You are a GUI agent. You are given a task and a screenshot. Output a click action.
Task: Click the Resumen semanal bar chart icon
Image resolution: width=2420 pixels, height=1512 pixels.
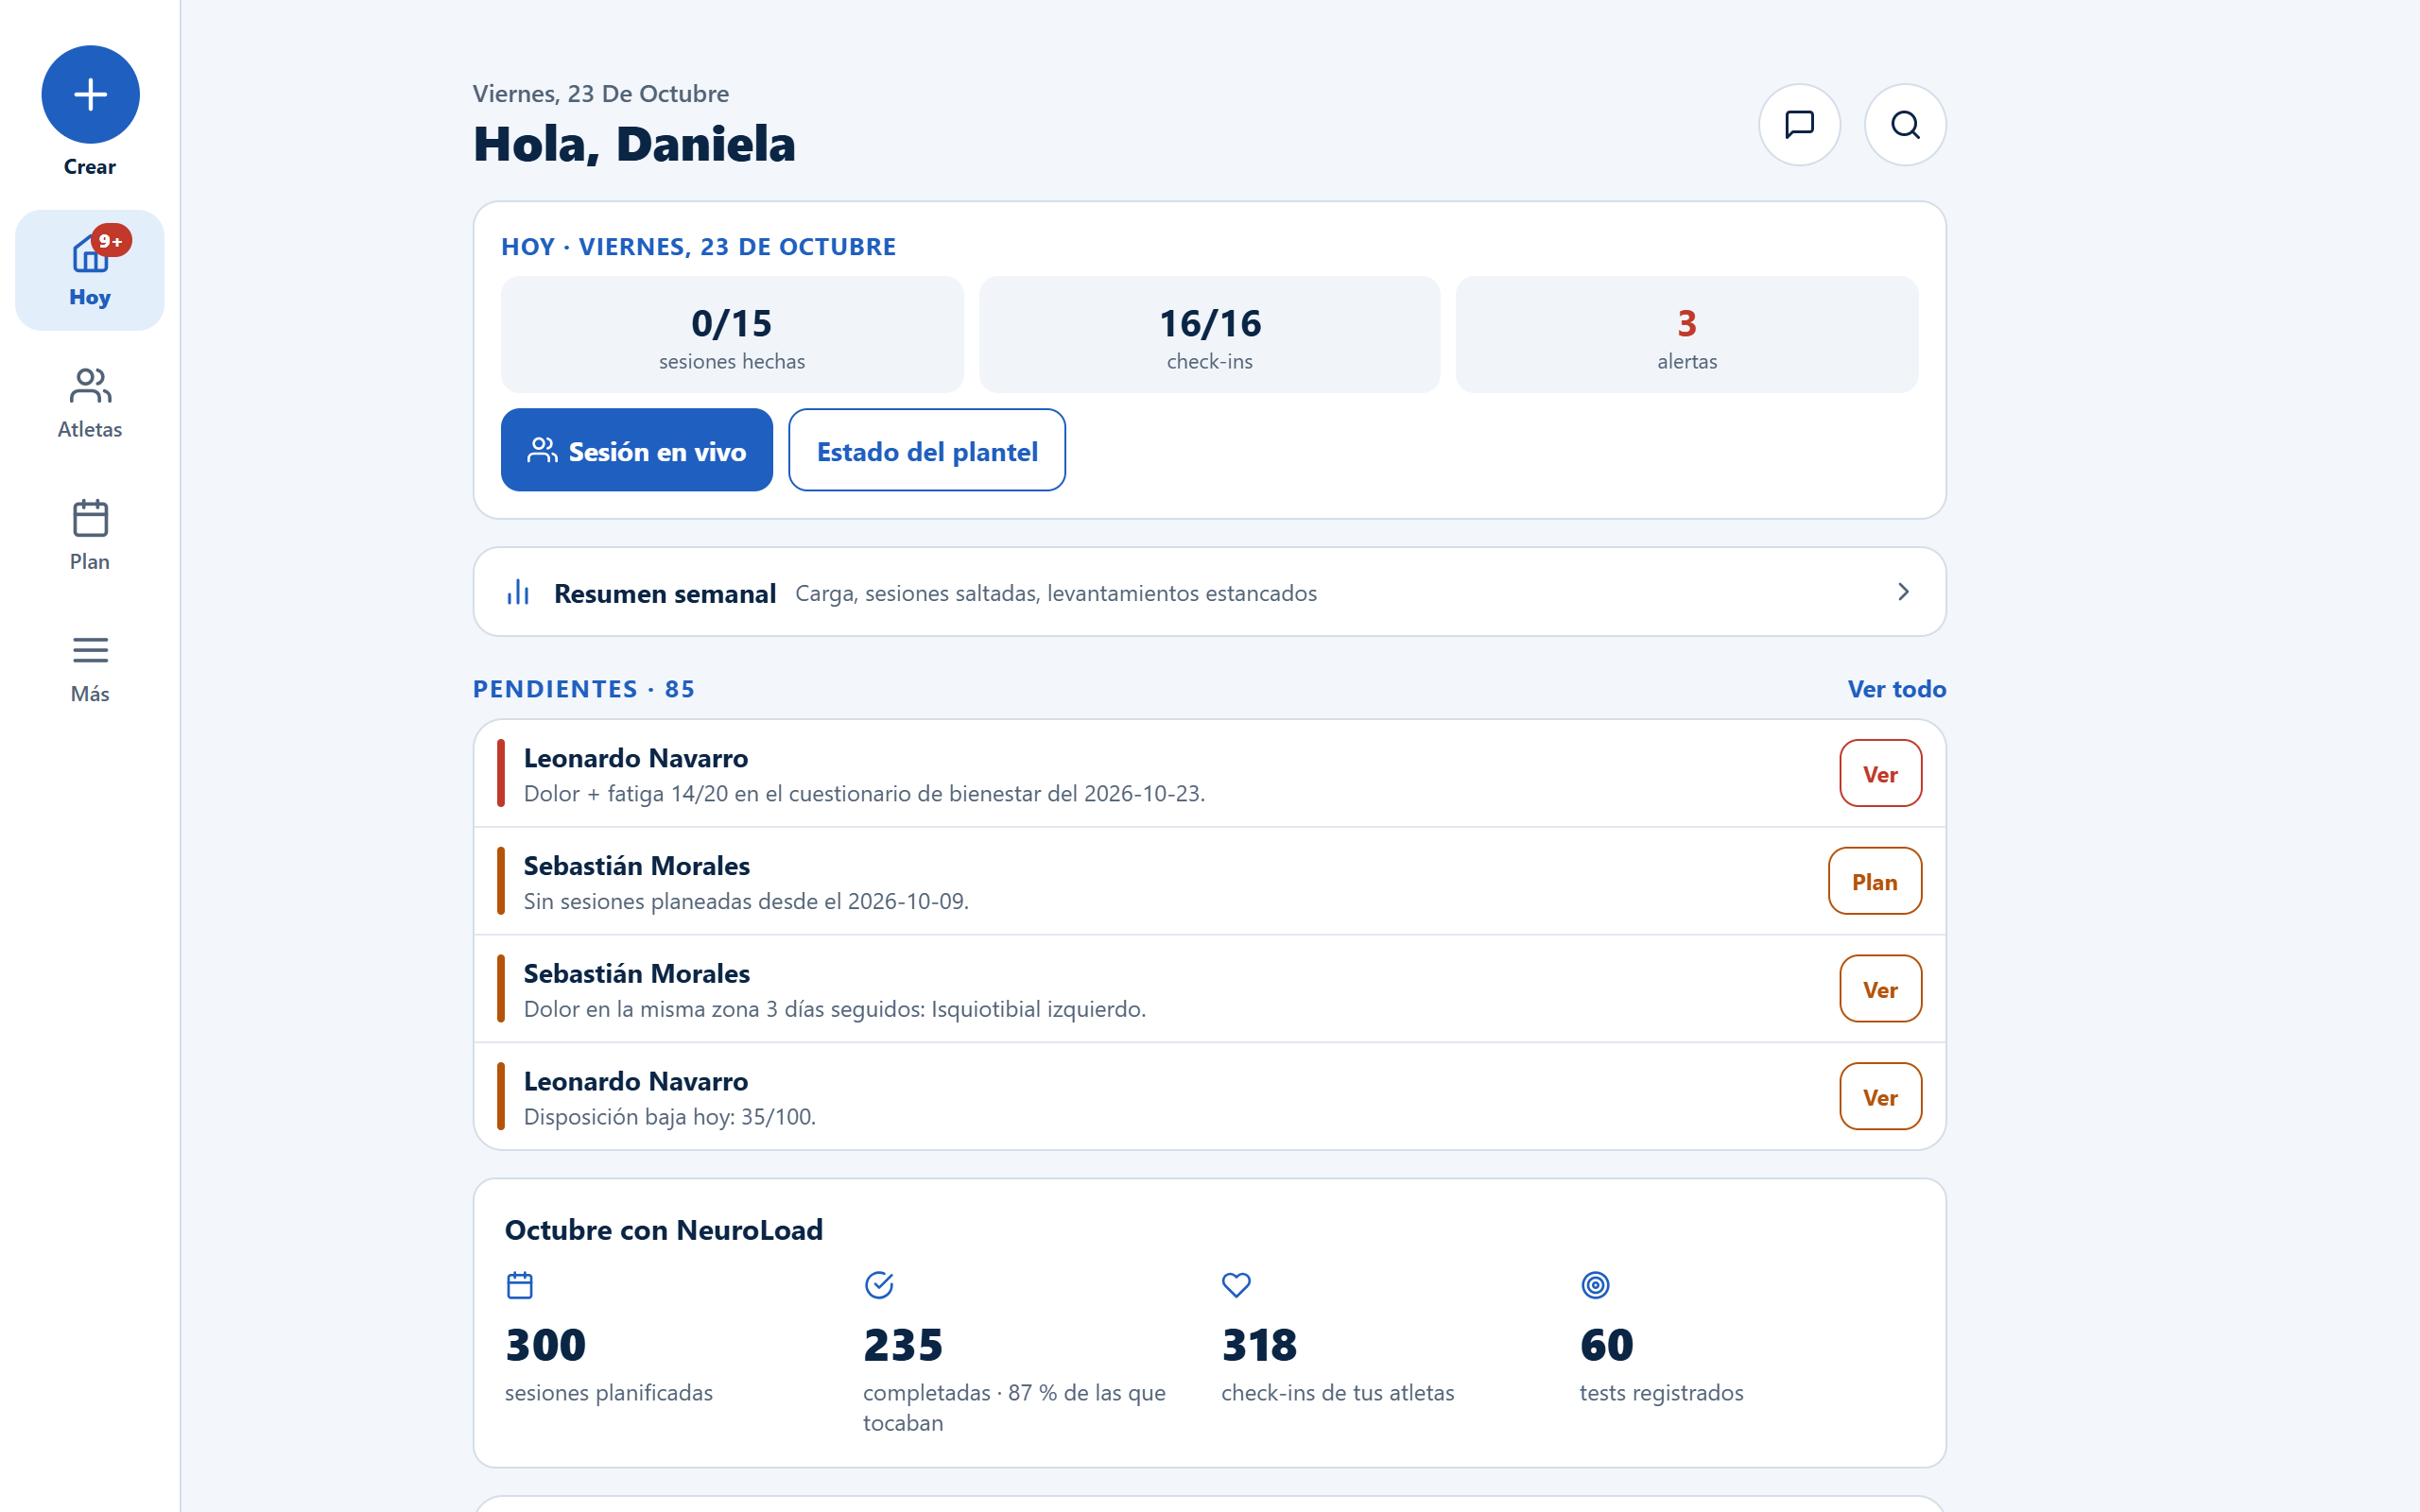point(518,592)
